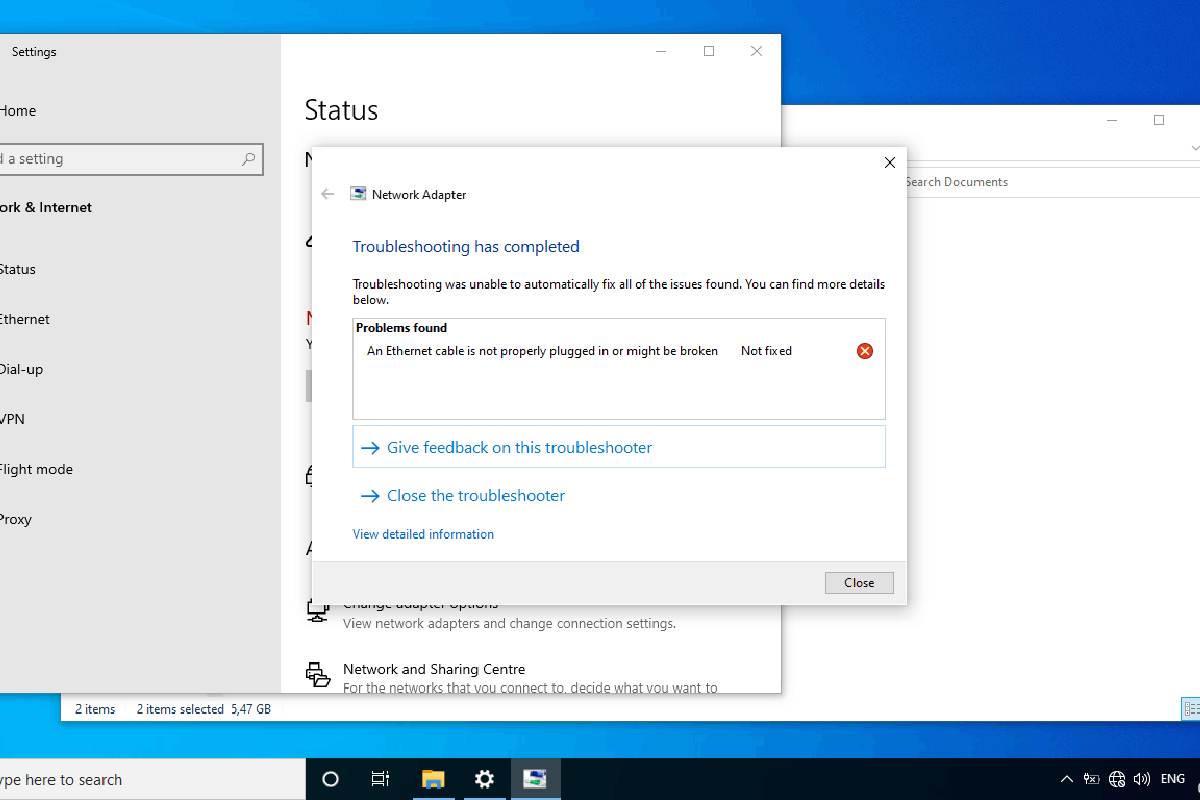
Task: Open View detailed information link
Action: pos(423,534)
